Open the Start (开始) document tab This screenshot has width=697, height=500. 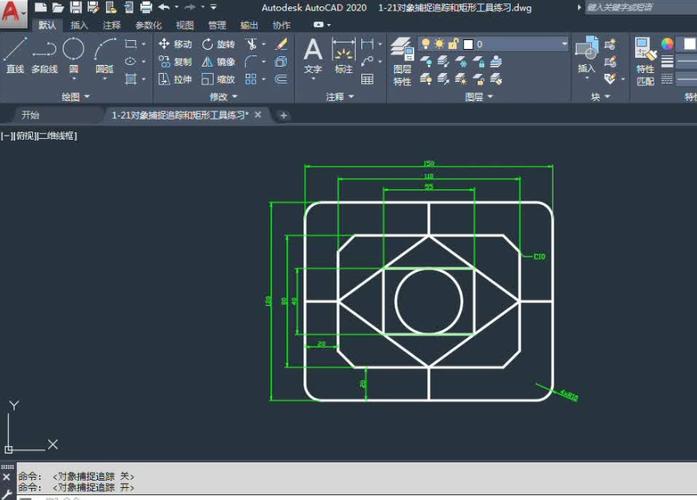pos(31,115)
